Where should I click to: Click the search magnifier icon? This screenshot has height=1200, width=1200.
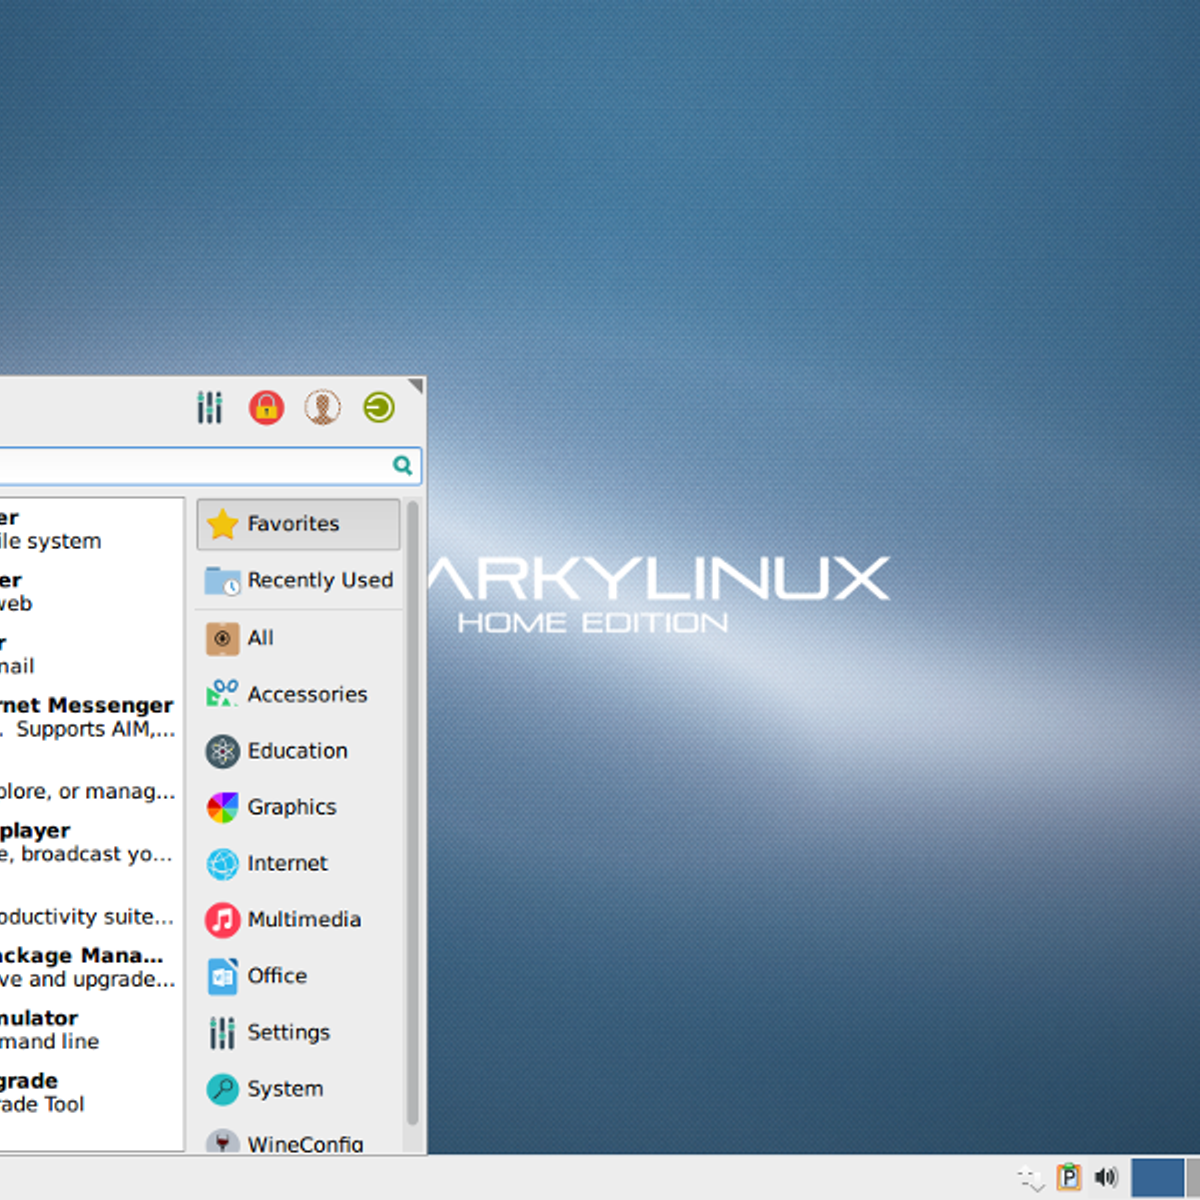coord(402,465)
